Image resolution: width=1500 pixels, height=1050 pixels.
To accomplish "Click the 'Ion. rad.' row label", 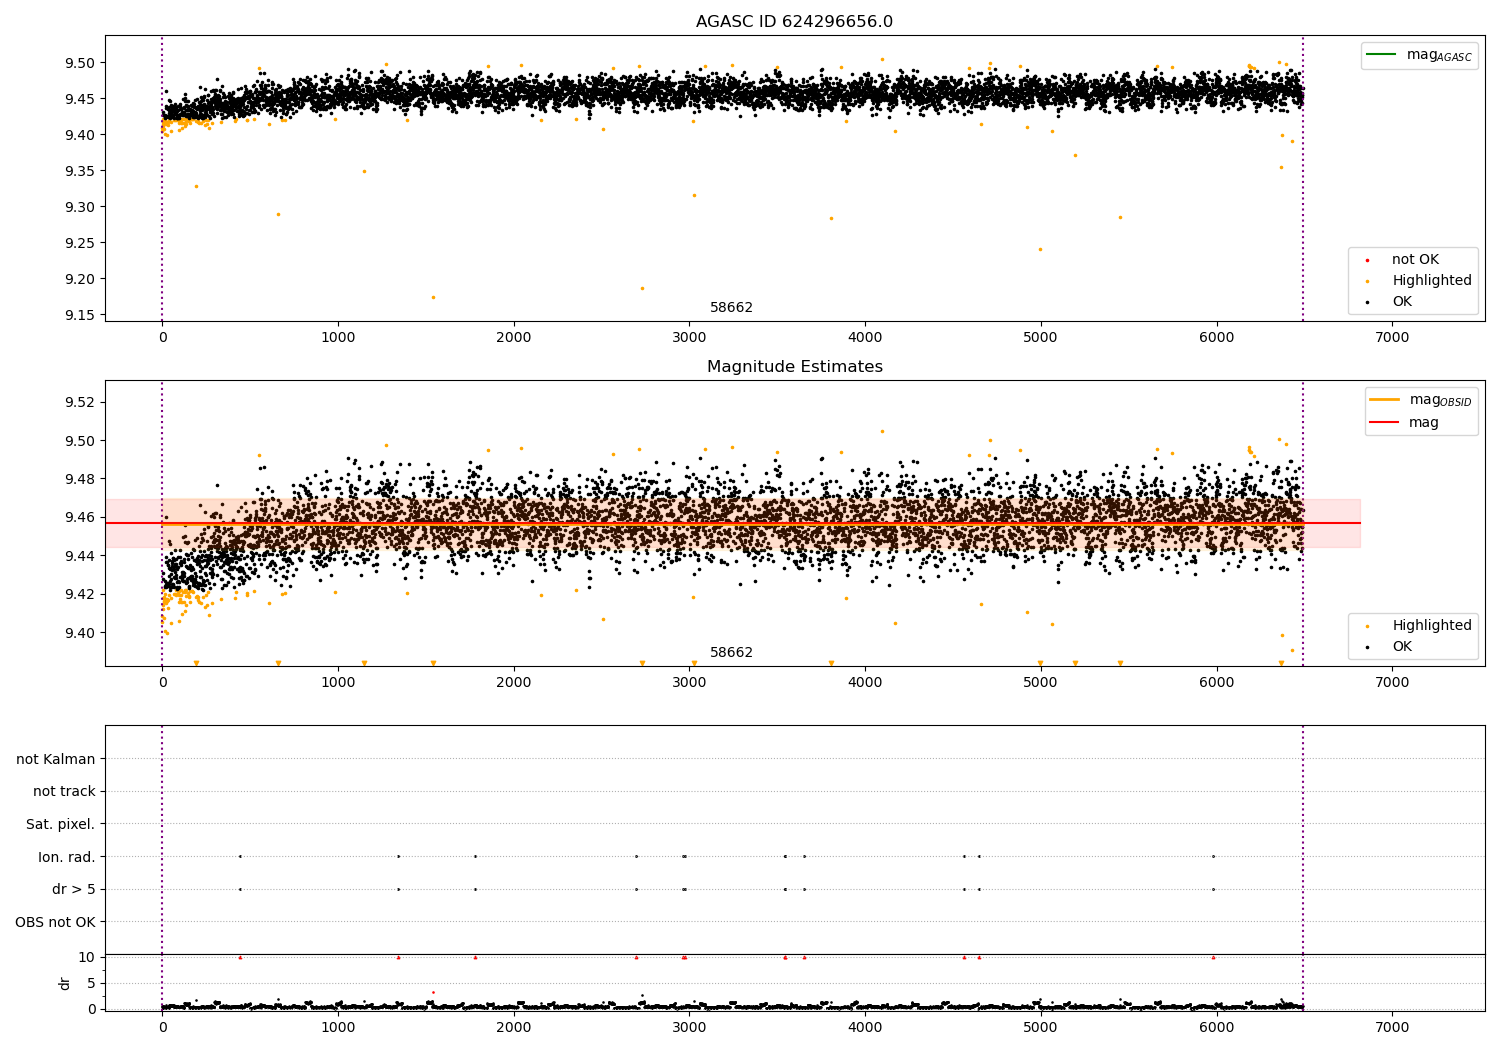I will tap(67, 857).
